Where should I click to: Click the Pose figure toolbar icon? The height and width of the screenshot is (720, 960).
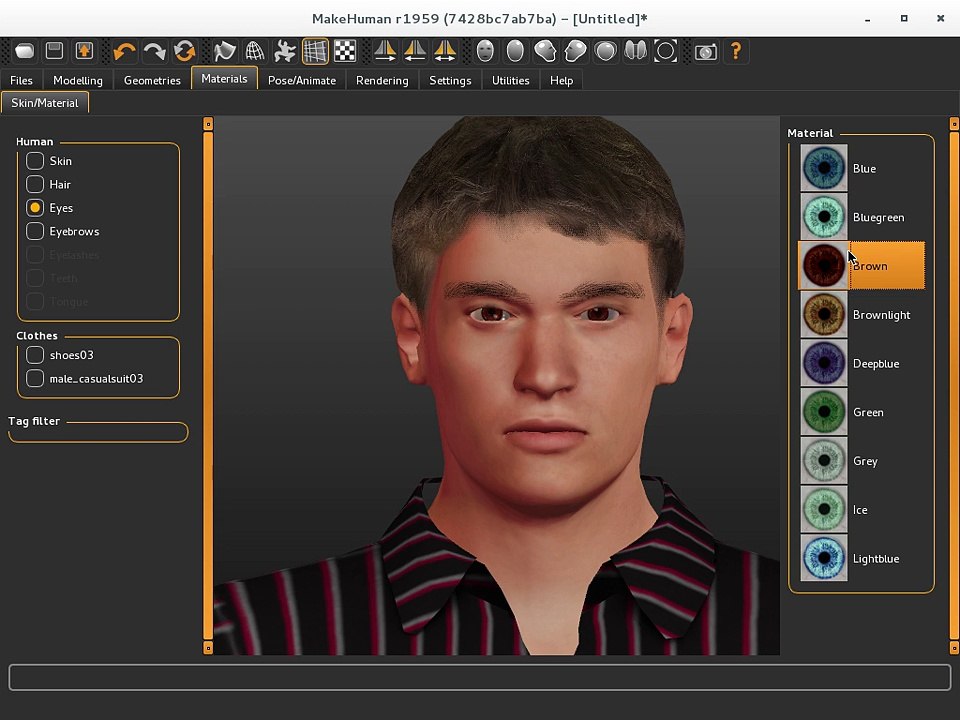pos(284,51)
